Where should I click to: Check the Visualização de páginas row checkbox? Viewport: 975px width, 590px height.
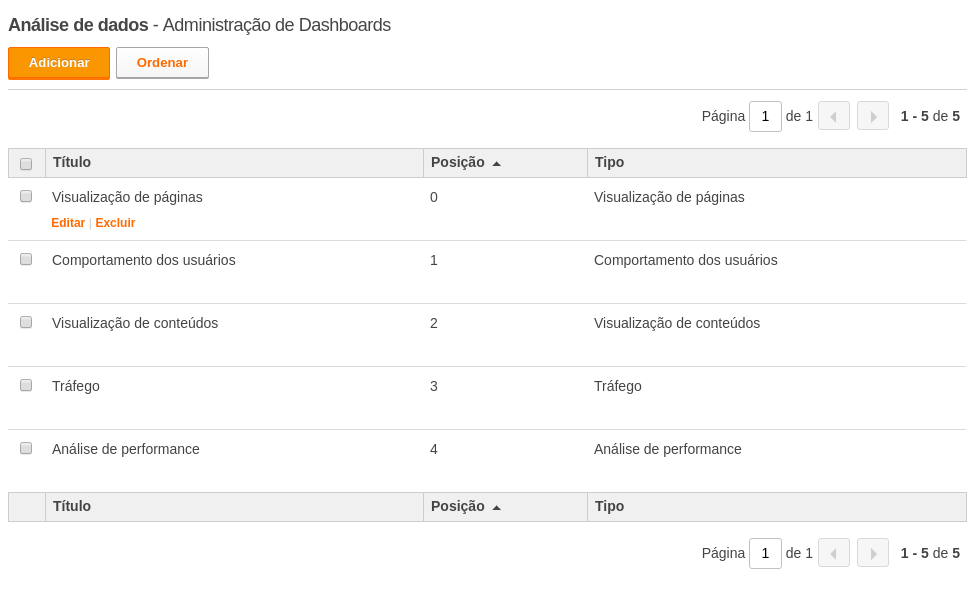26,196
